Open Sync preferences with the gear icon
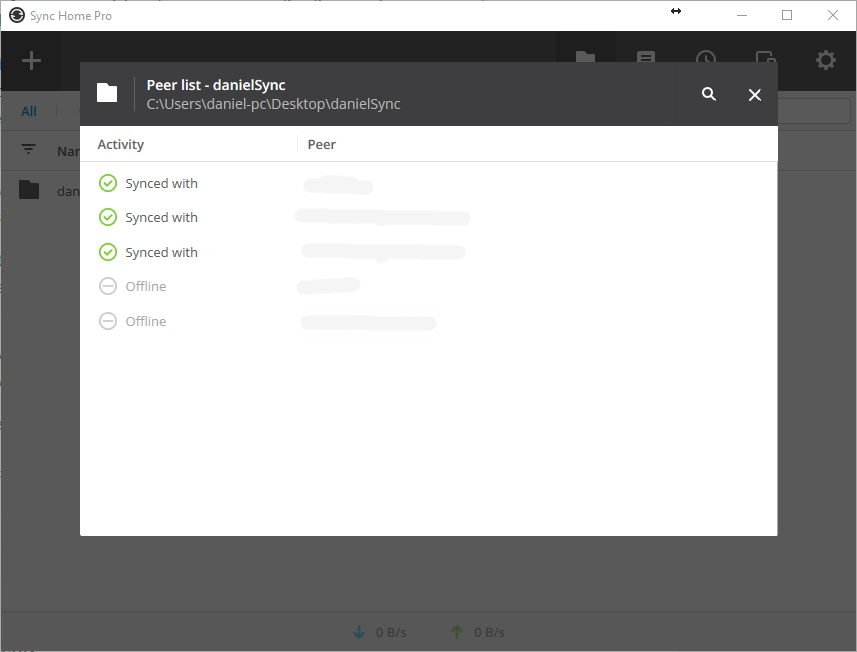The width and height of the screenshot is (857, 652). point(825,60)
